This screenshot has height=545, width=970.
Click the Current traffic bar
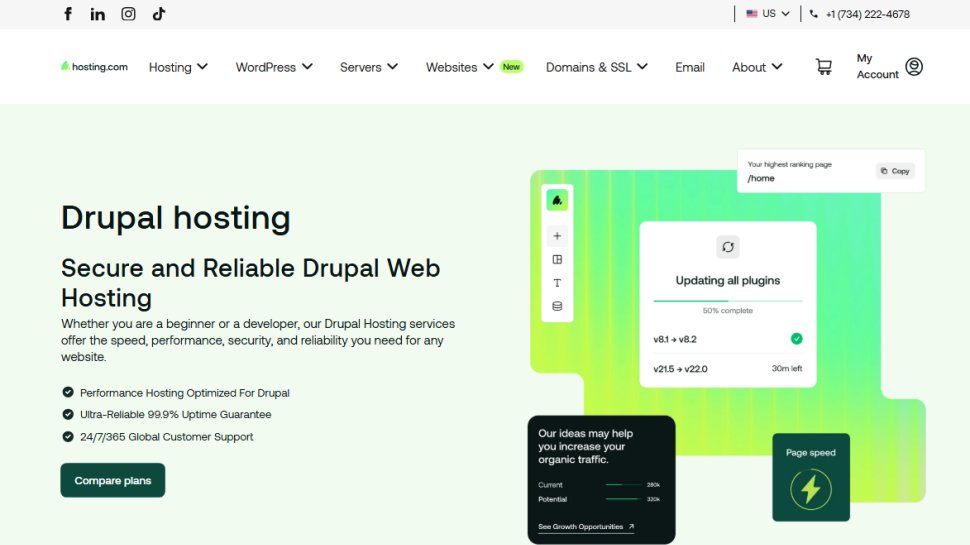click(x=624, y=484)
